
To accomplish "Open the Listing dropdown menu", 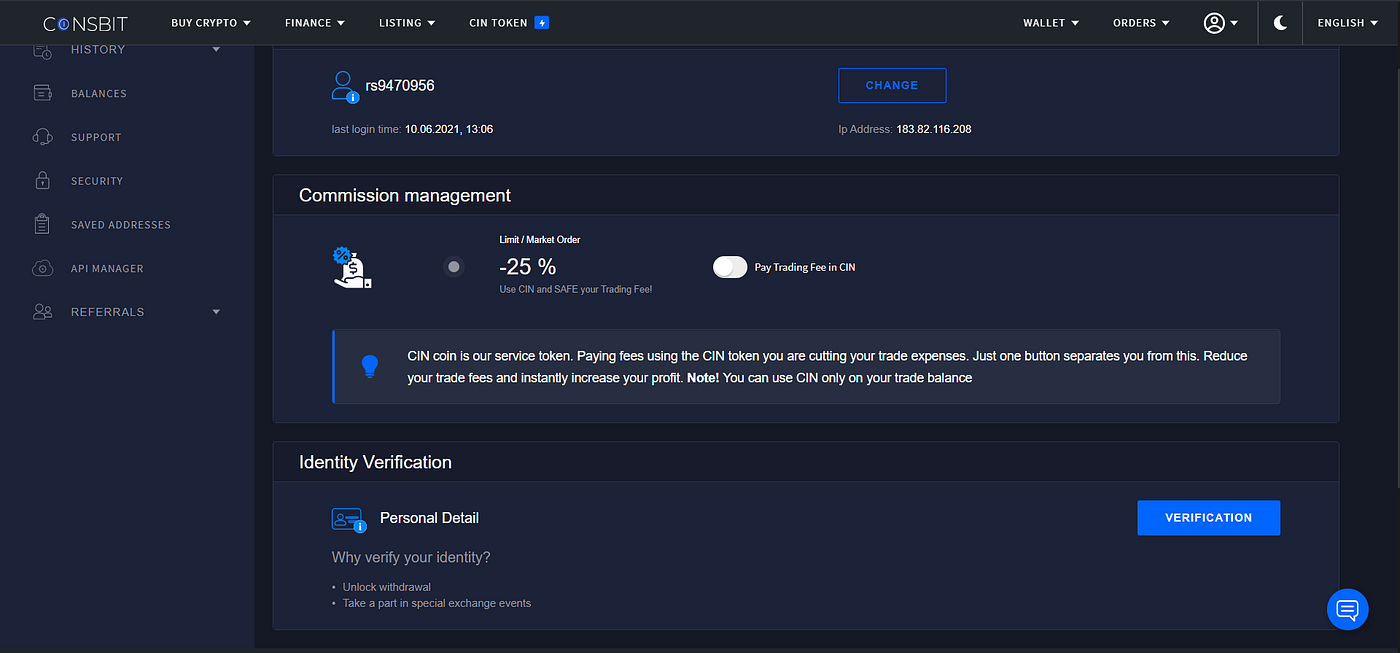I will point(407,23).
